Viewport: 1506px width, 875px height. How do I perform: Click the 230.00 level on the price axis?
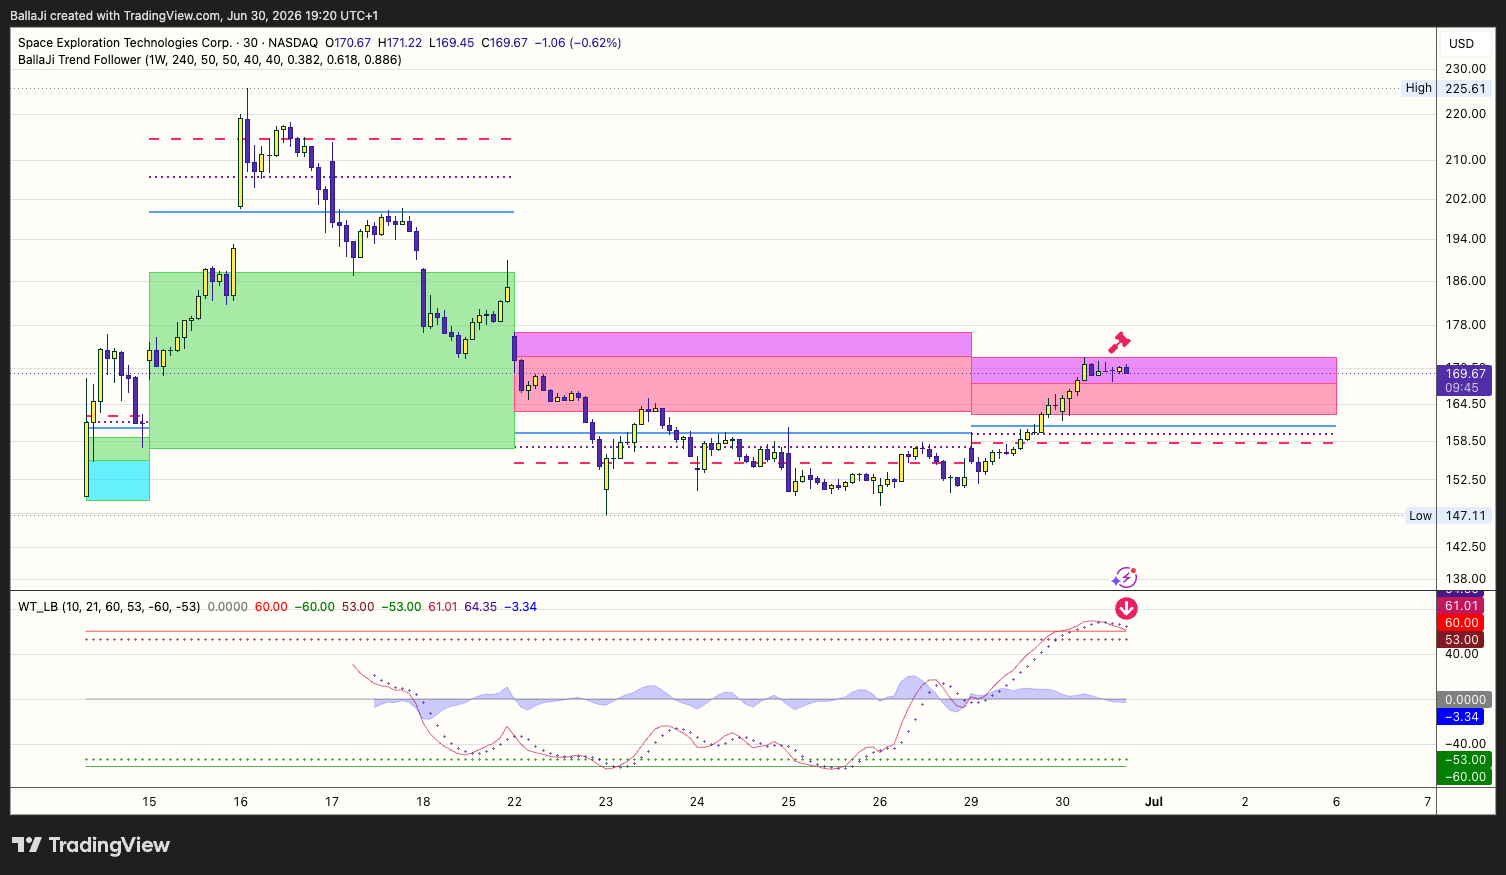pyautogui.click(x=1465, y=69)
